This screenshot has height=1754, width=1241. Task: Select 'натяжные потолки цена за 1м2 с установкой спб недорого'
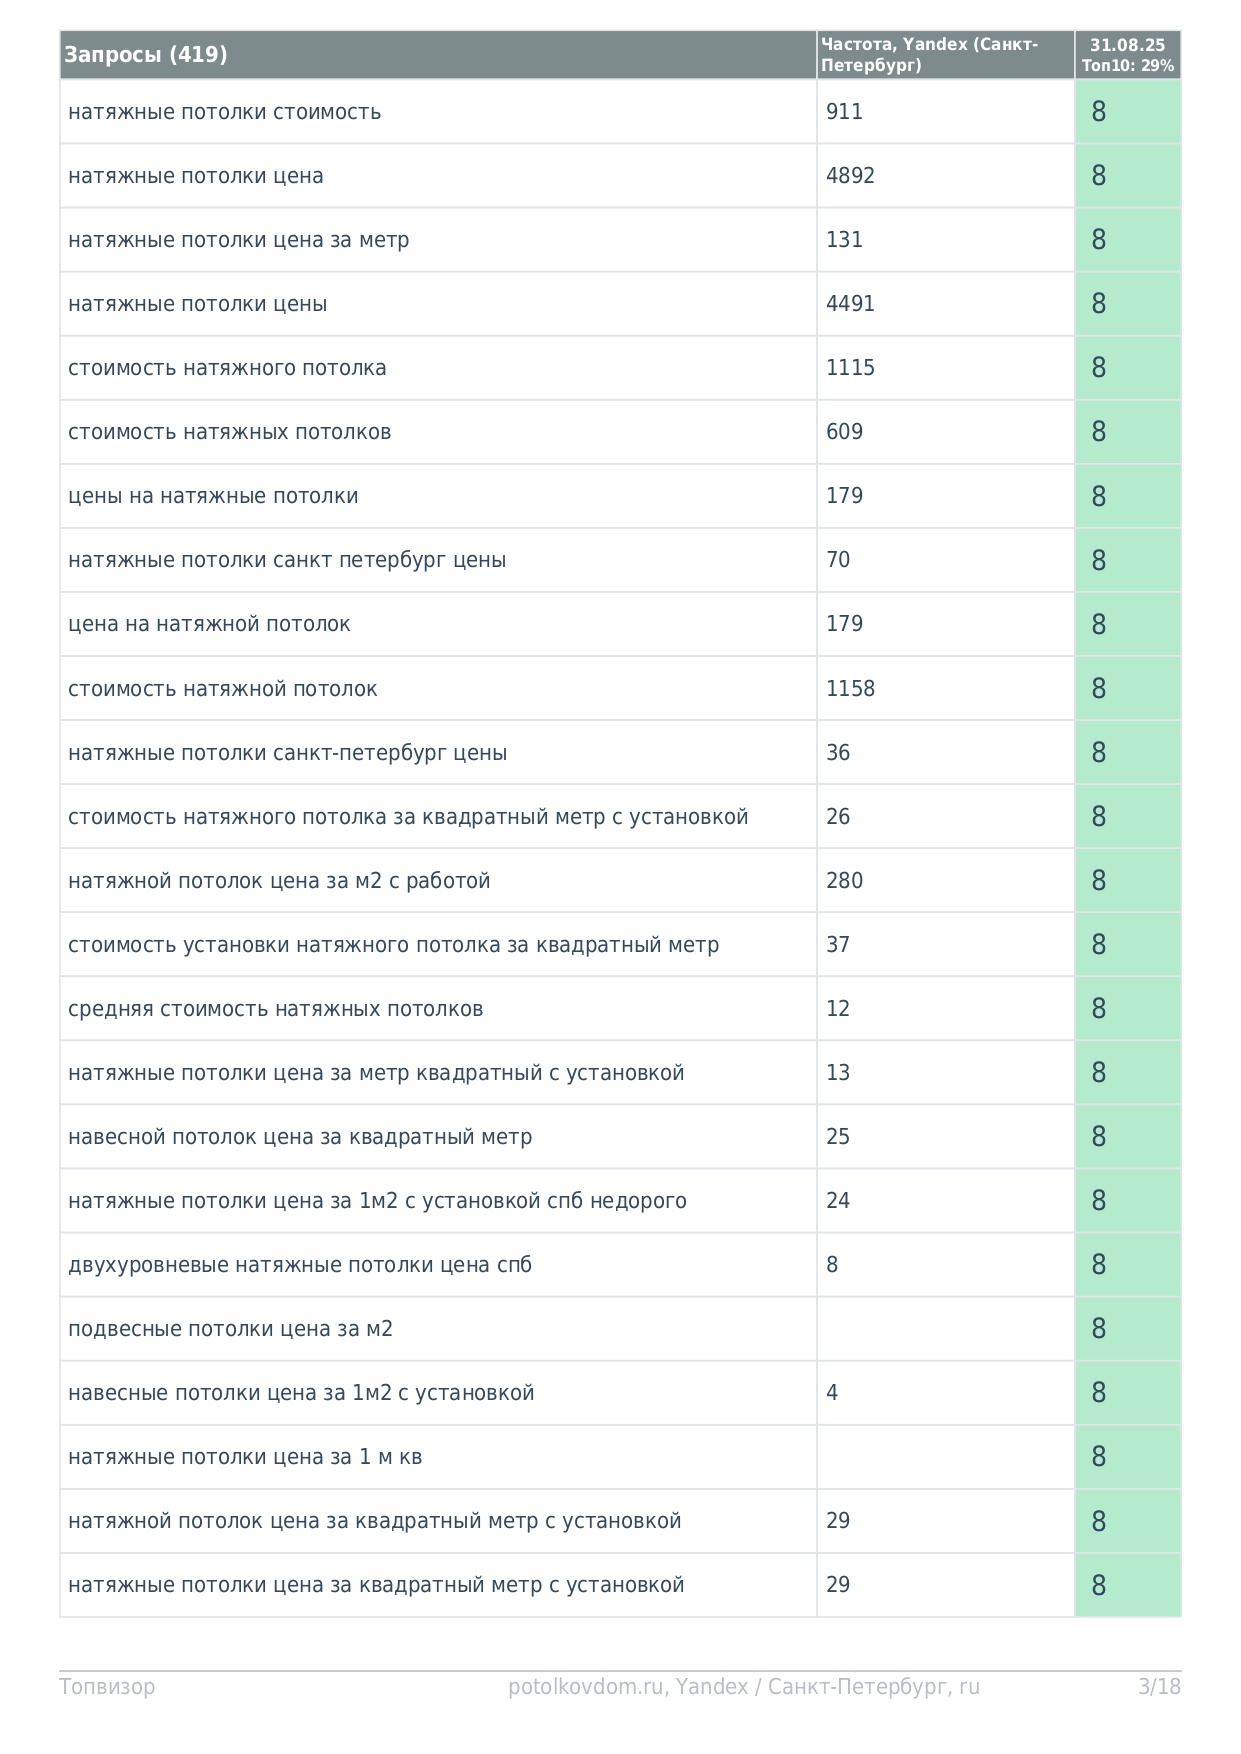377,1201
